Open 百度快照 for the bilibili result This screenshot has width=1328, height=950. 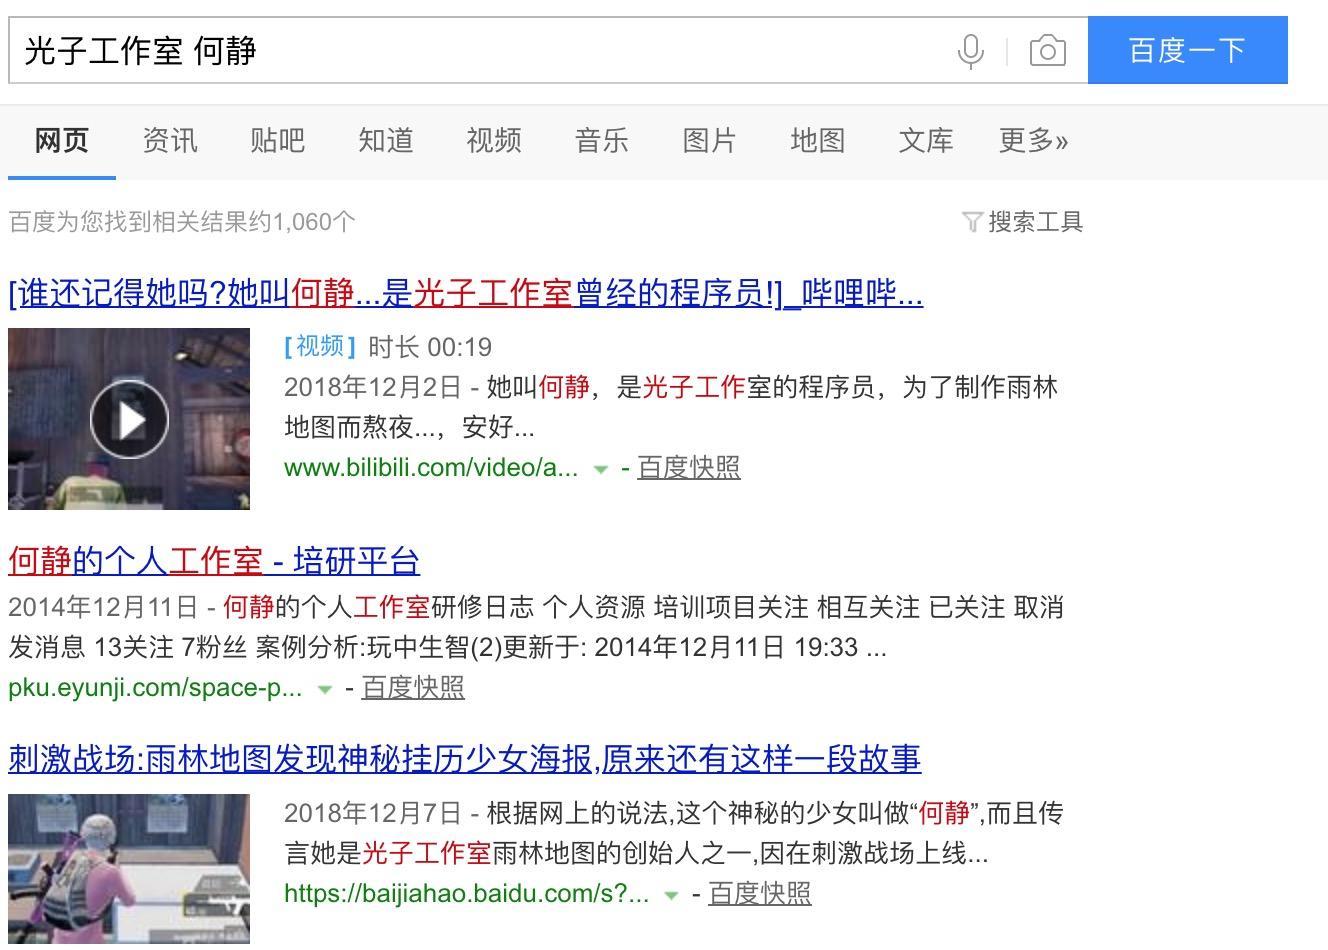pyautogui.click(x=688, y=468)
